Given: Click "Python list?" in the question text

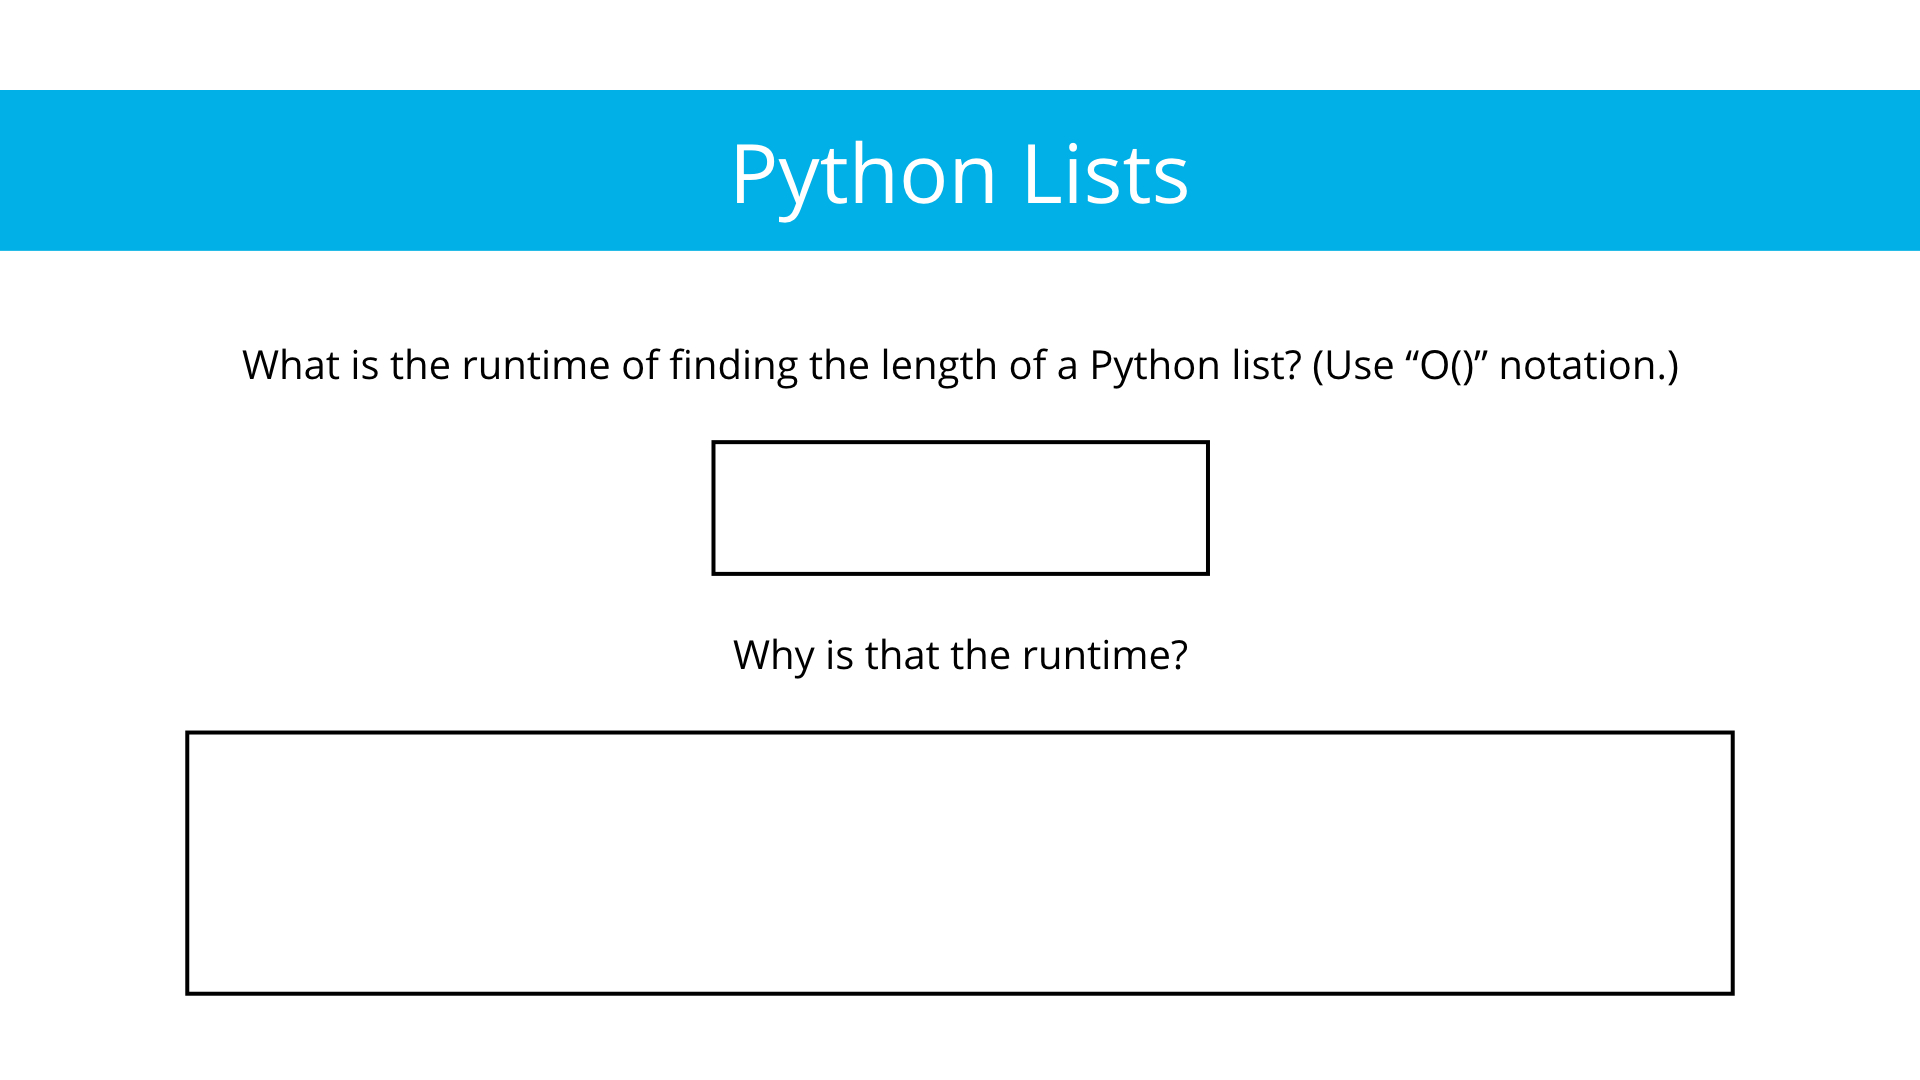Looking at the screenshot, I should (1195, 366).
